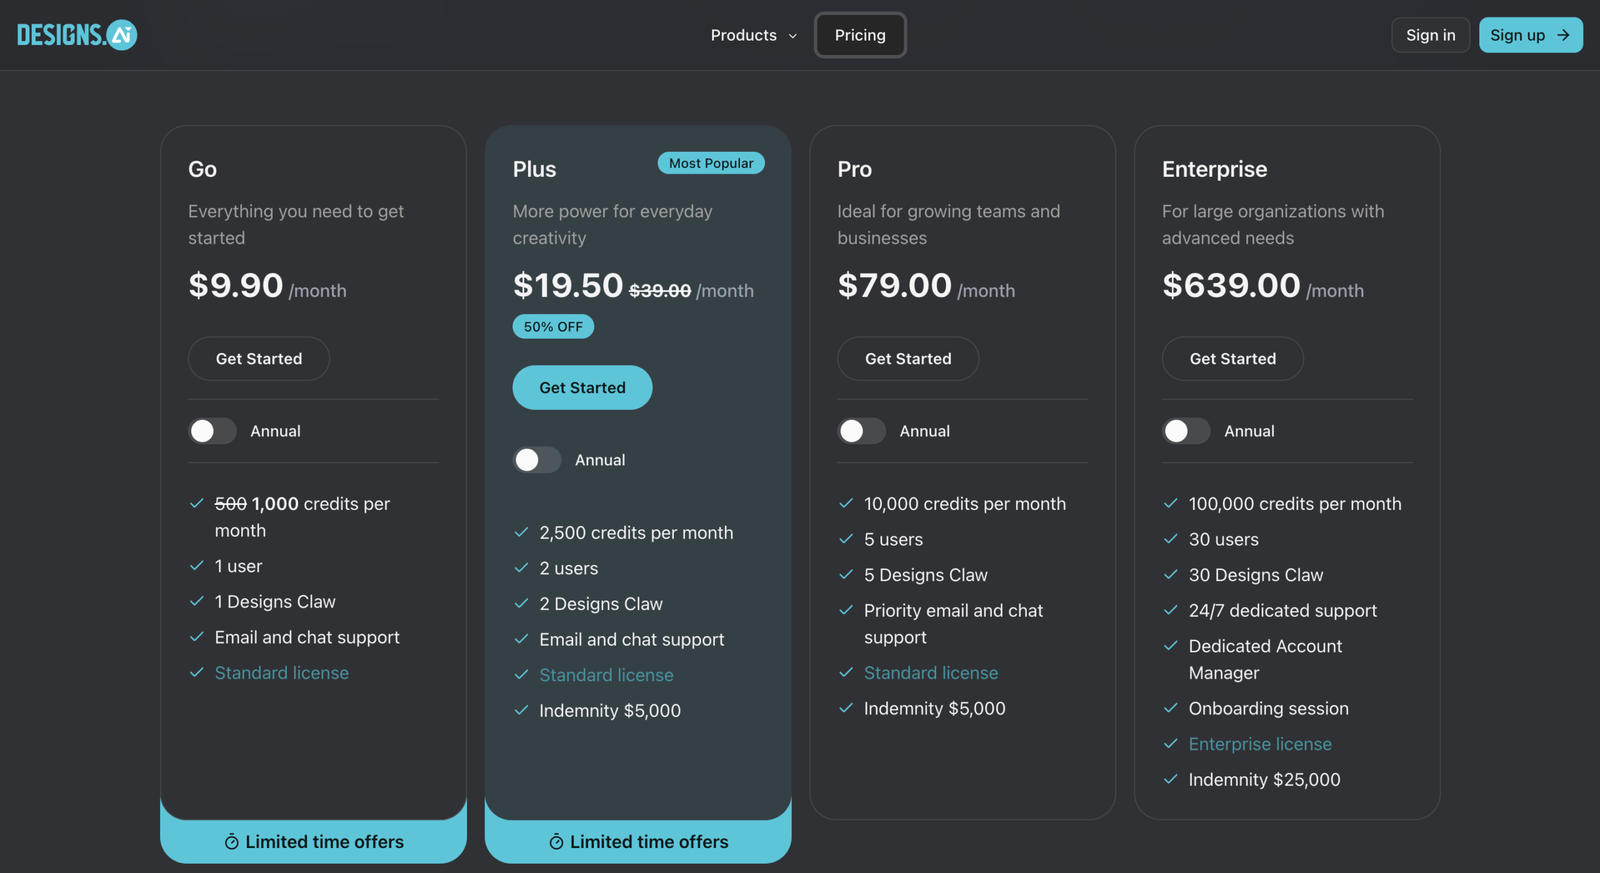Viewport: 1600px width, 873px height.
Task: Click the Enterprise plan heading
Action: [x=1215, y=169]
